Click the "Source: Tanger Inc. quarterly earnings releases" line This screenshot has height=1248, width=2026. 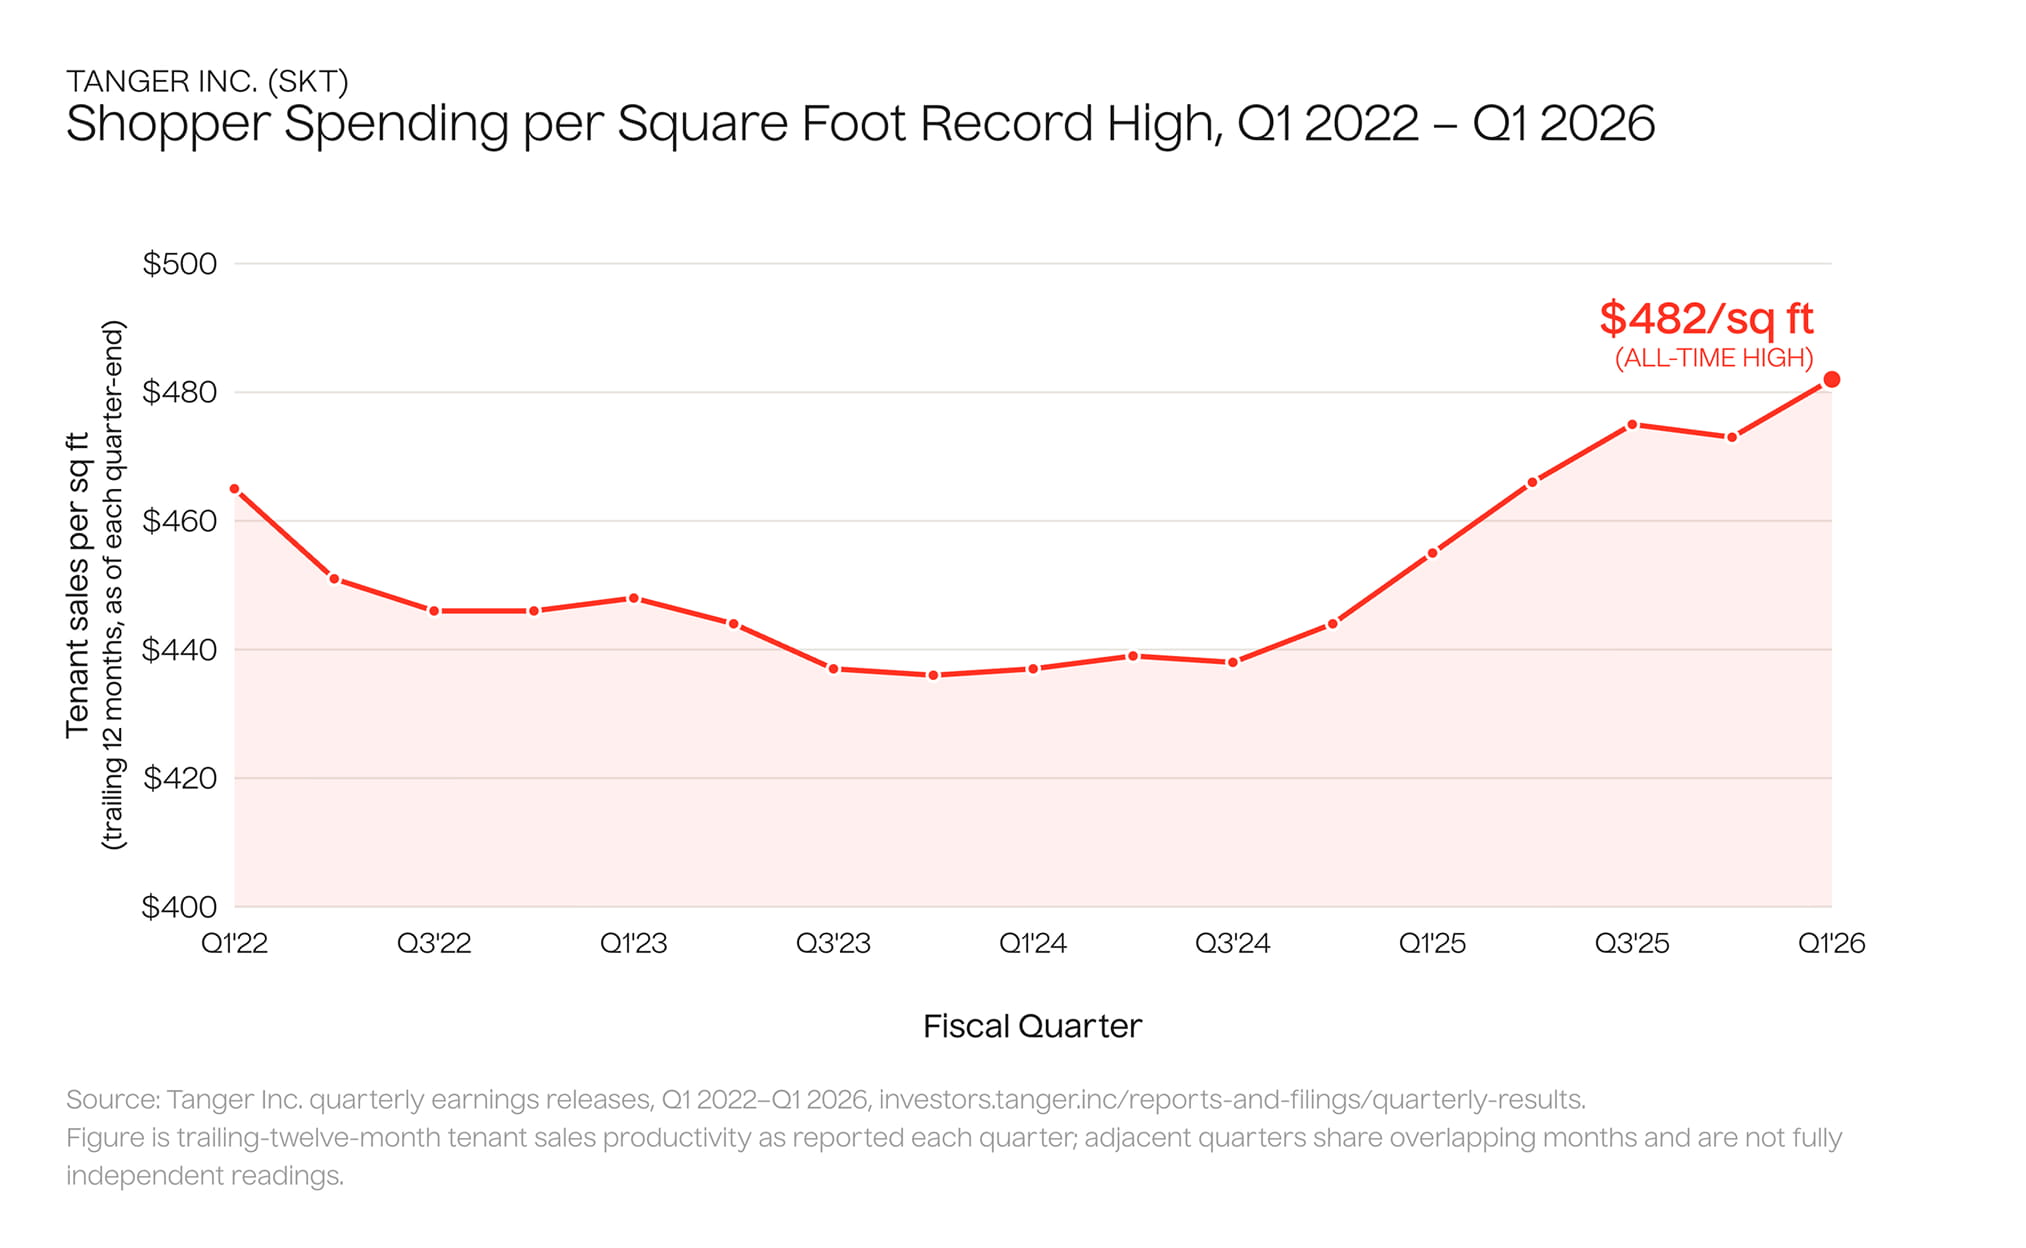tap(826, 1100)
